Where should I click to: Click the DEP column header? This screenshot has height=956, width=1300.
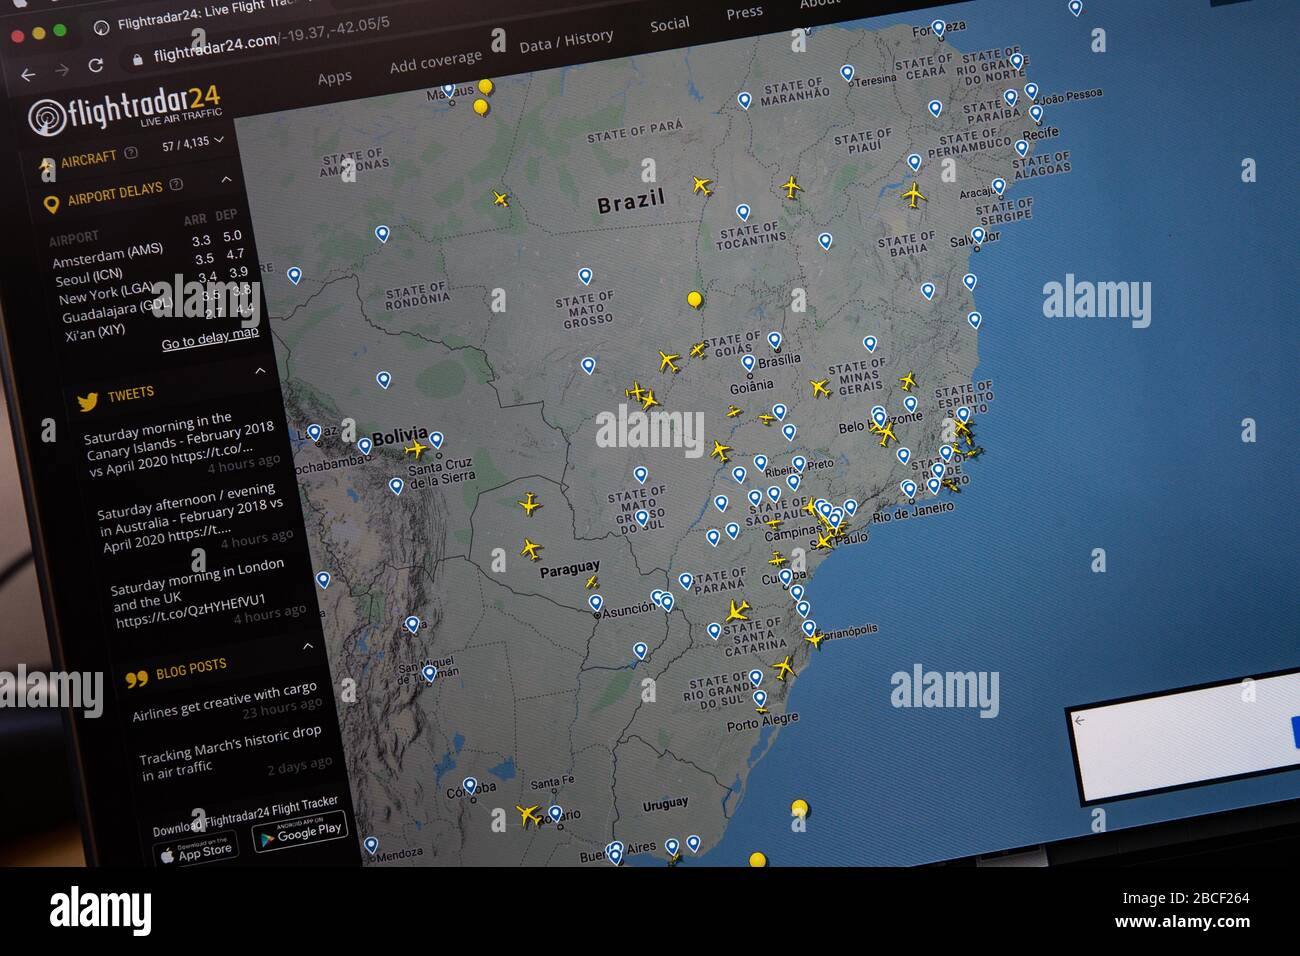[x=226, y=215]
